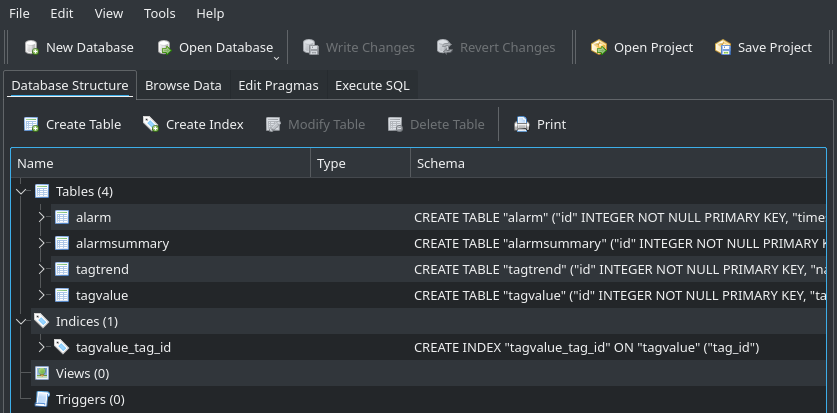Click the tagtrend table icon
The width and height of the screenshot is (837, 413).
(62, 269)
